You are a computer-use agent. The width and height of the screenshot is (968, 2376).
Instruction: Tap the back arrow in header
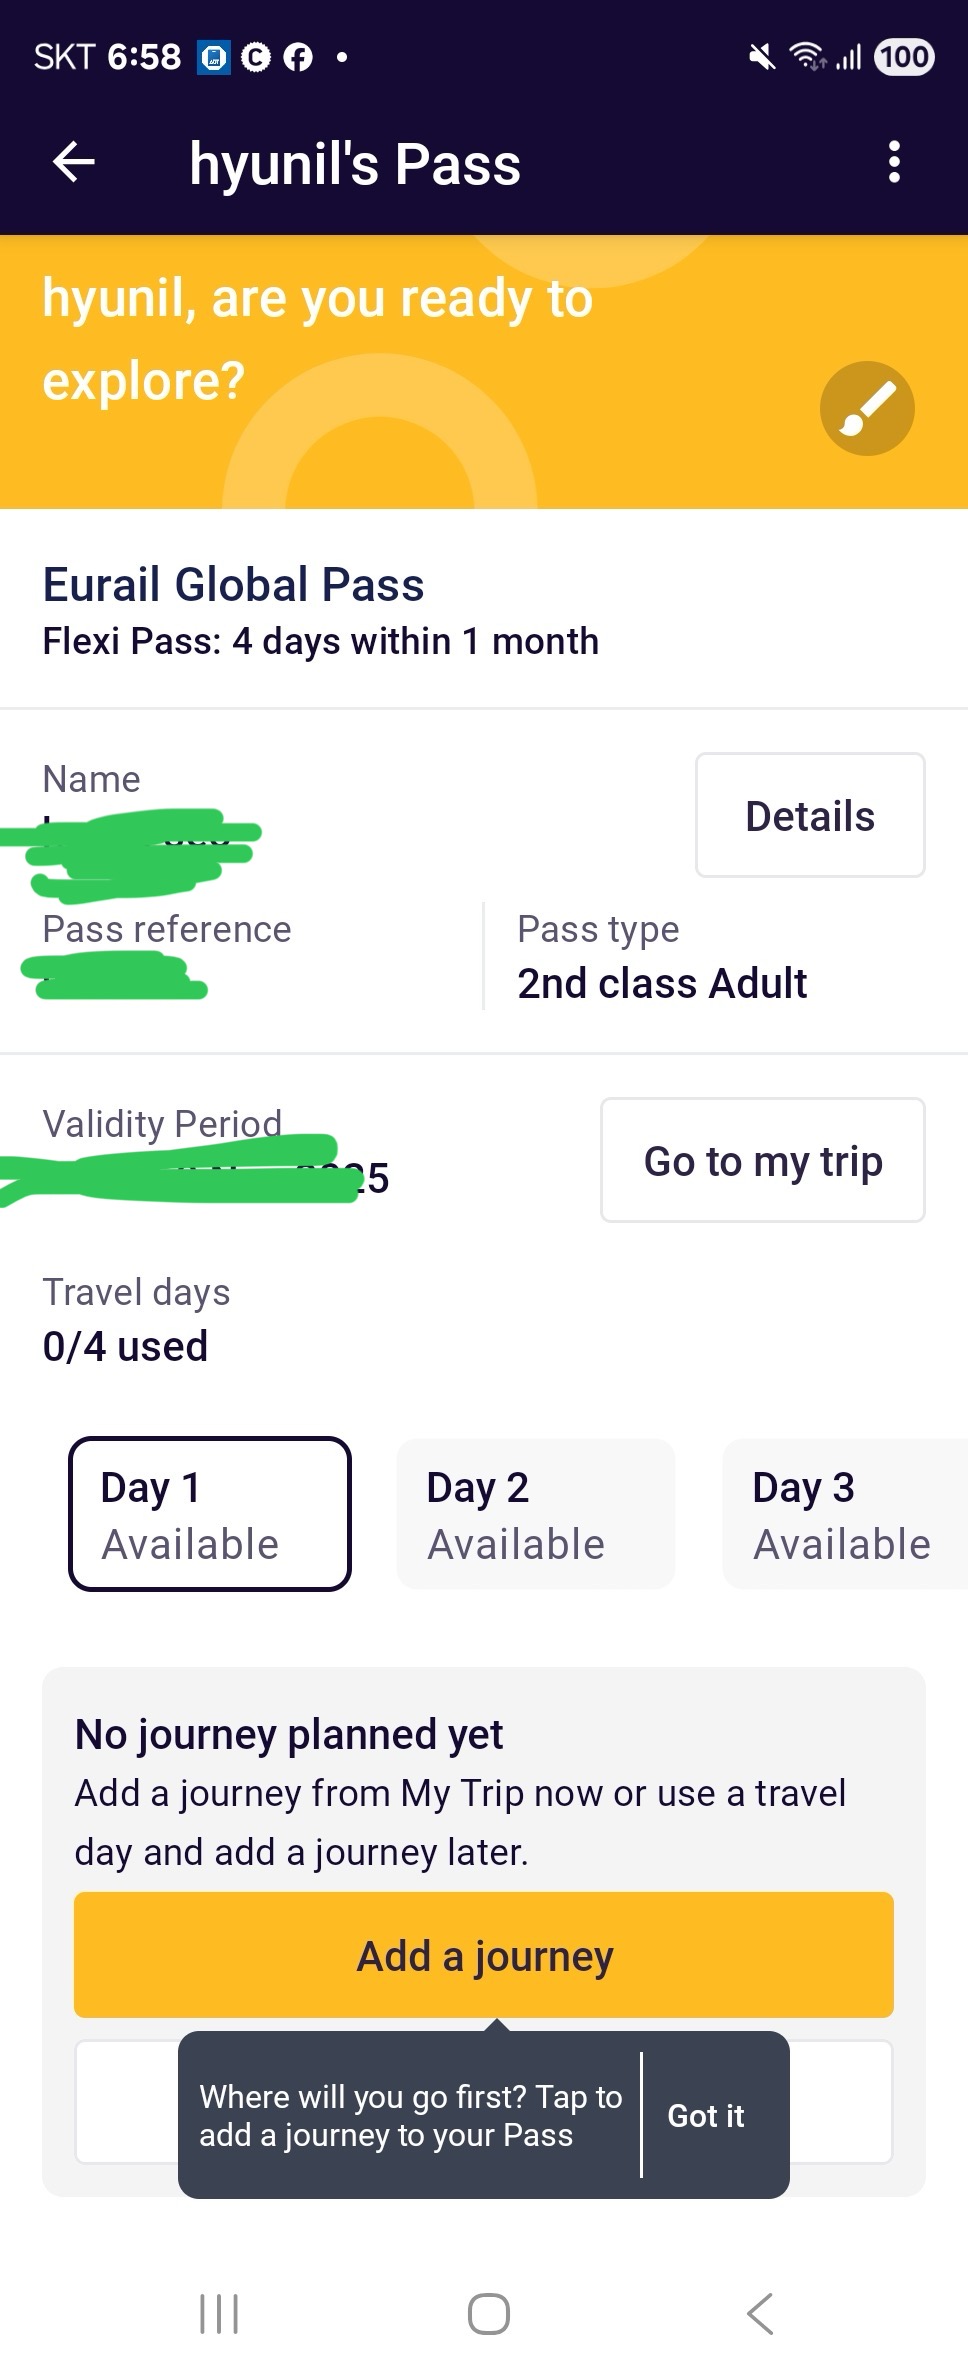pos(74,162)
